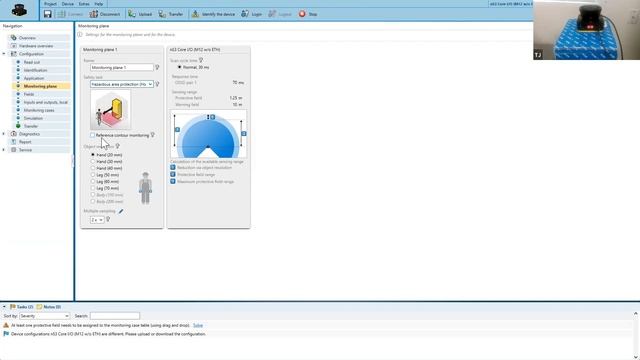
Task: Select Hand (30 mm) resolution
Action: pyautogui.click(x=93, y=162)
